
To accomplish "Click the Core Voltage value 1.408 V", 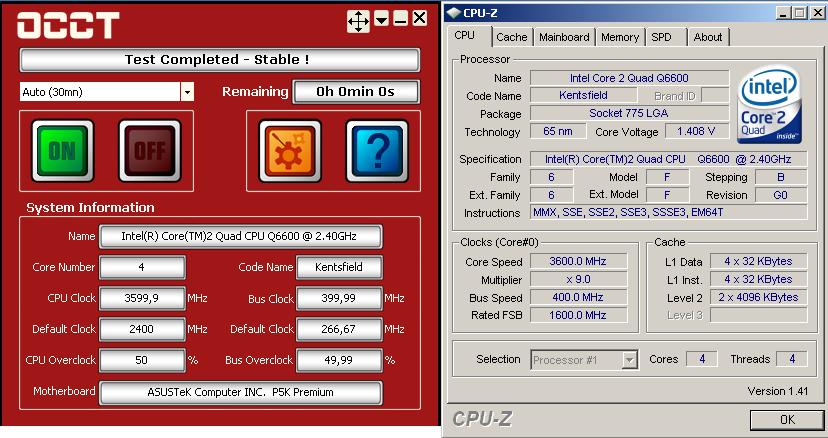I will [697, 131].
